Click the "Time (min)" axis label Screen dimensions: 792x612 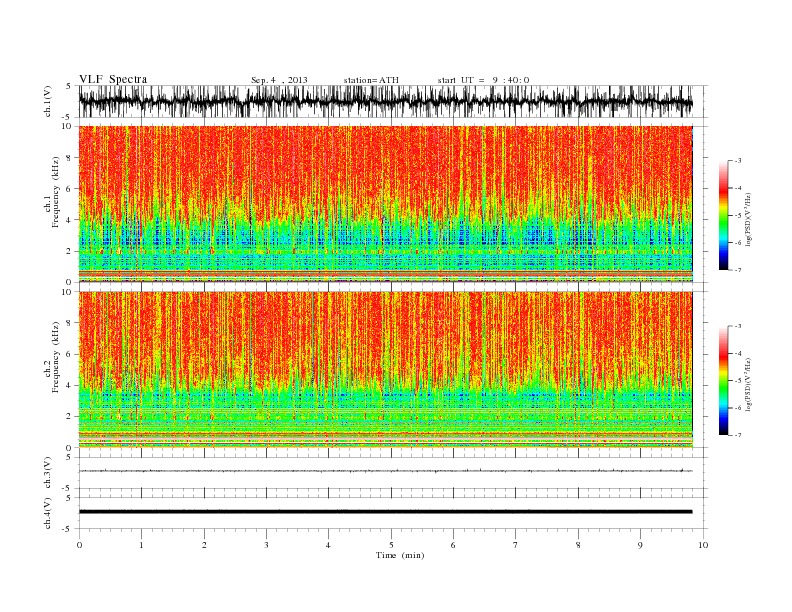click(400, 555)
